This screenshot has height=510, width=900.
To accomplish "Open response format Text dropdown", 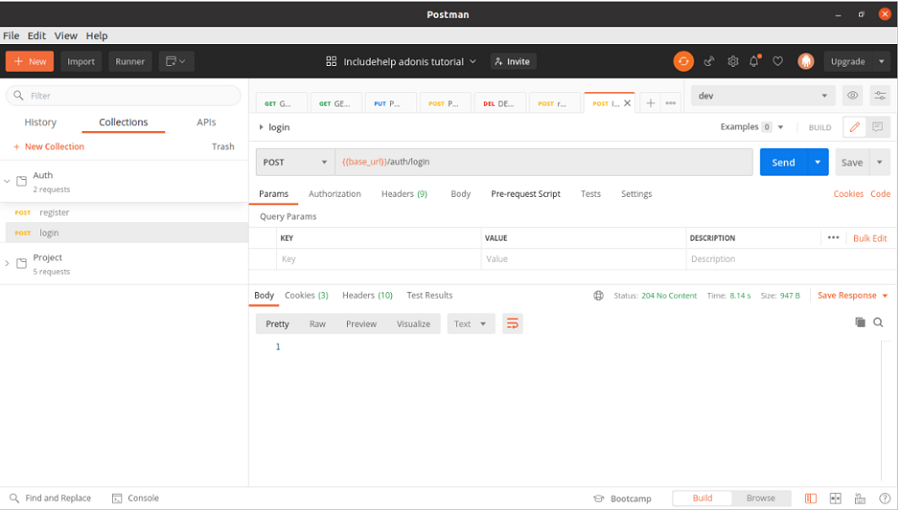I will tap(471, 324).
